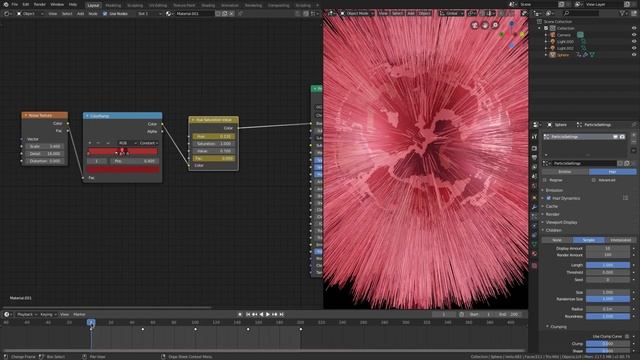The height and width of the screenshot is (360, 640).
Task: Unlink material with the X icon
Action: [x=231, y=13]
